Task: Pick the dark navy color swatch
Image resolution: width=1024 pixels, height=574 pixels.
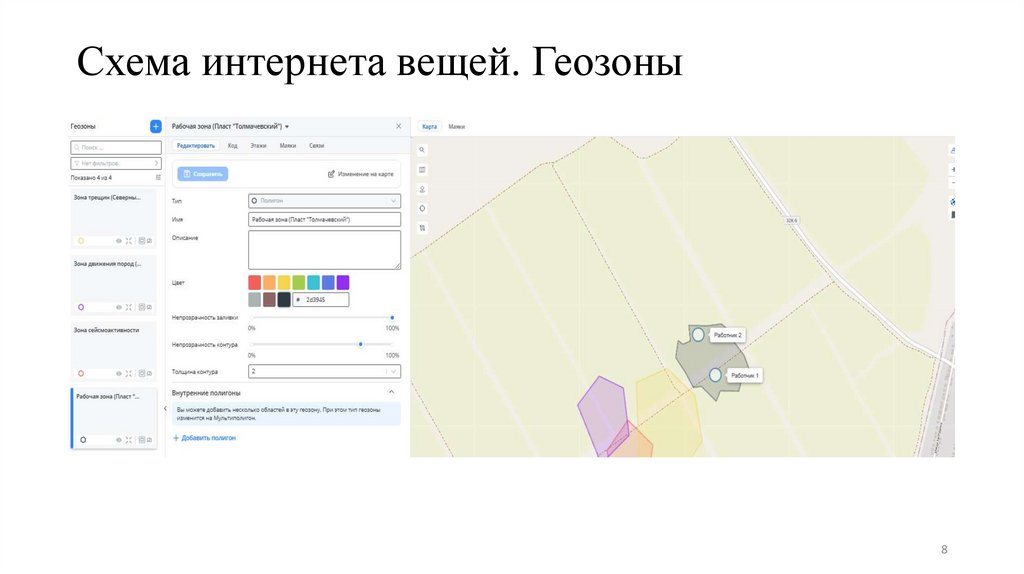Action: pyautogui.click(x=284, y=300)
